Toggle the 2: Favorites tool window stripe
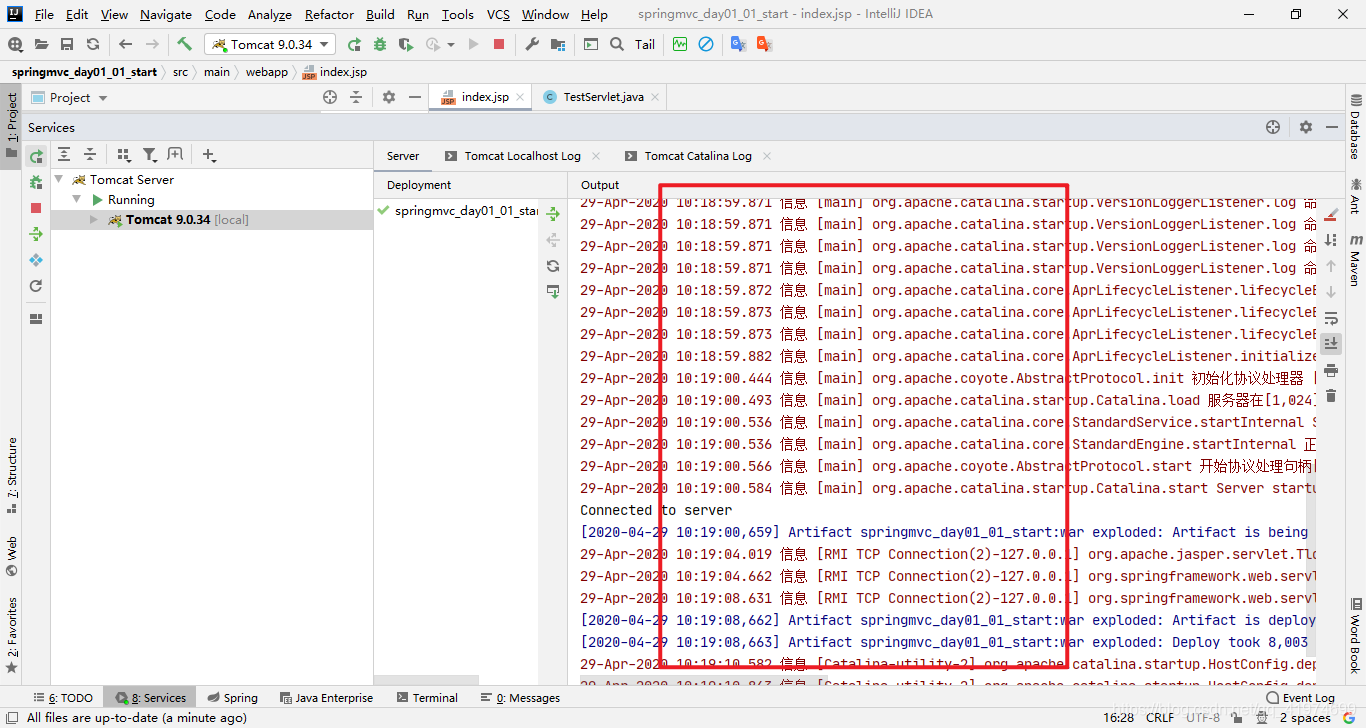 coord(11,634)
